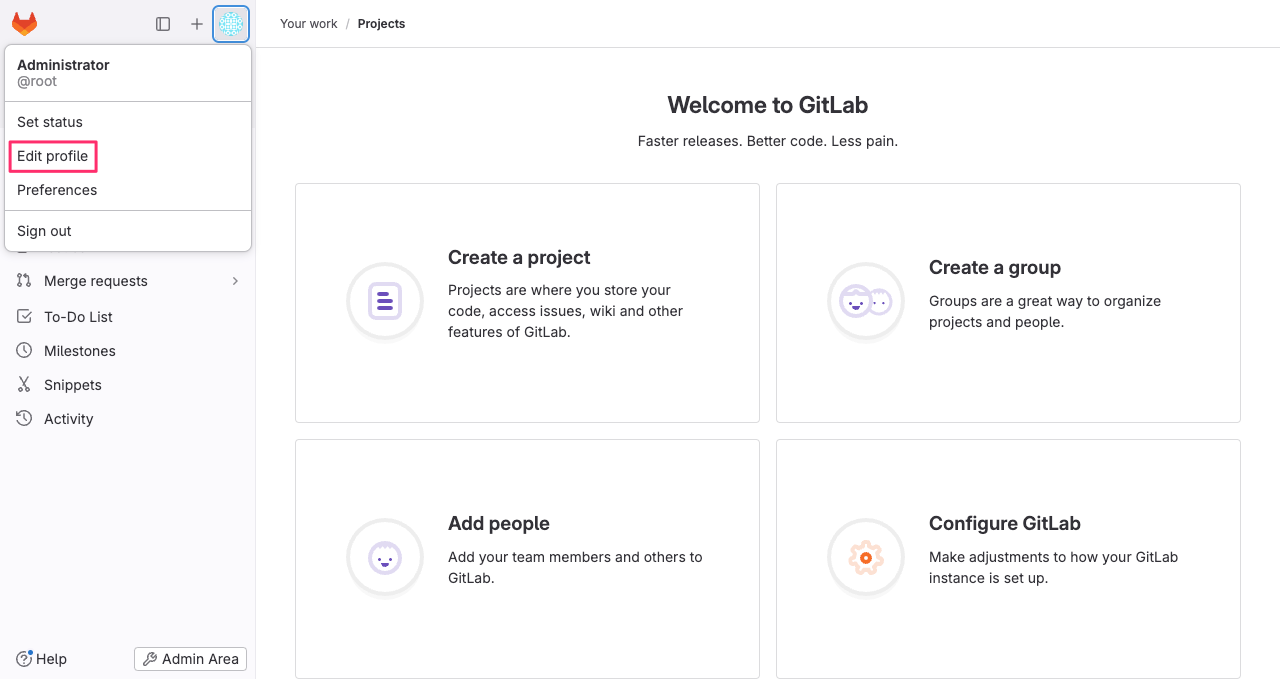Click 'Faster releases. Better code.' tagline
The image size is (1280, 679).
tap(768, 141)
